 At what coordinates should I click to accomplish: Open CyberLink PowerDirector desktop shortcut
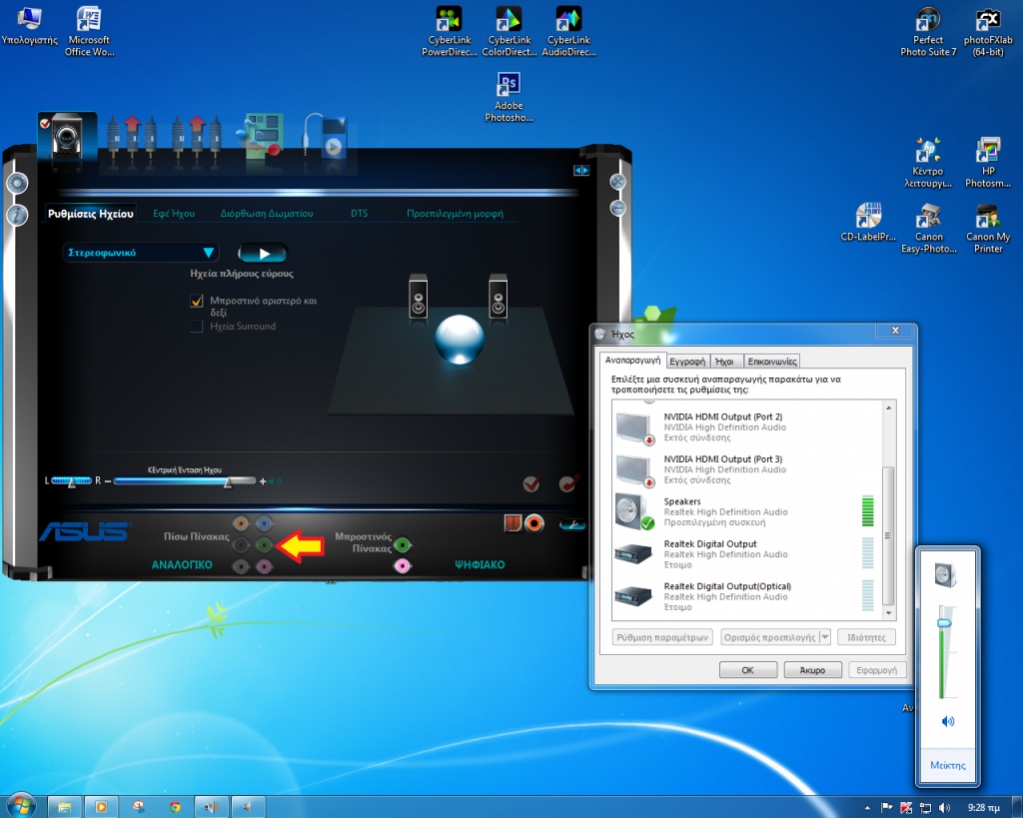coord(449,31)
